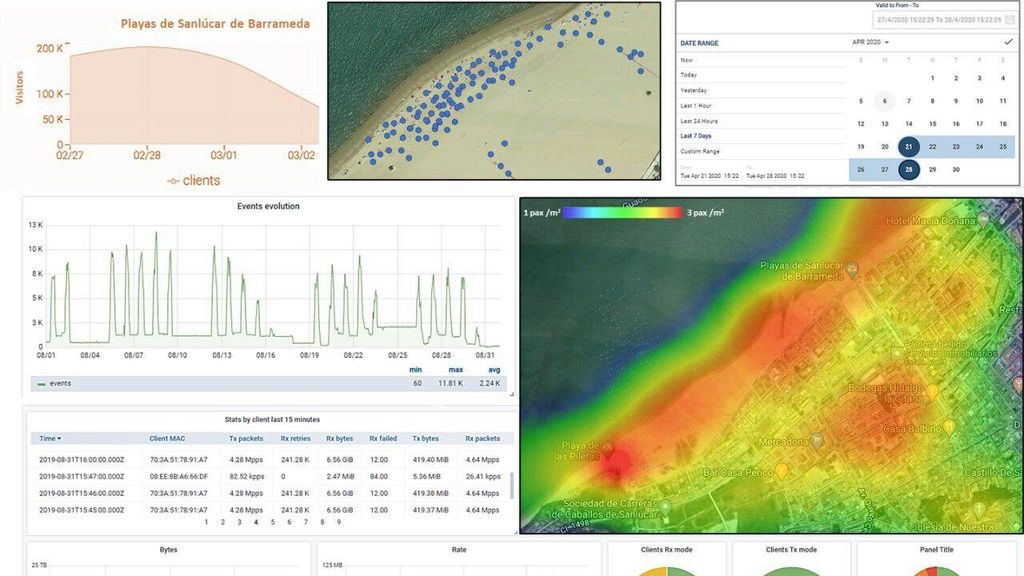Click the MAC address 08:EE:8B:A6:66:DF cell

179,477
